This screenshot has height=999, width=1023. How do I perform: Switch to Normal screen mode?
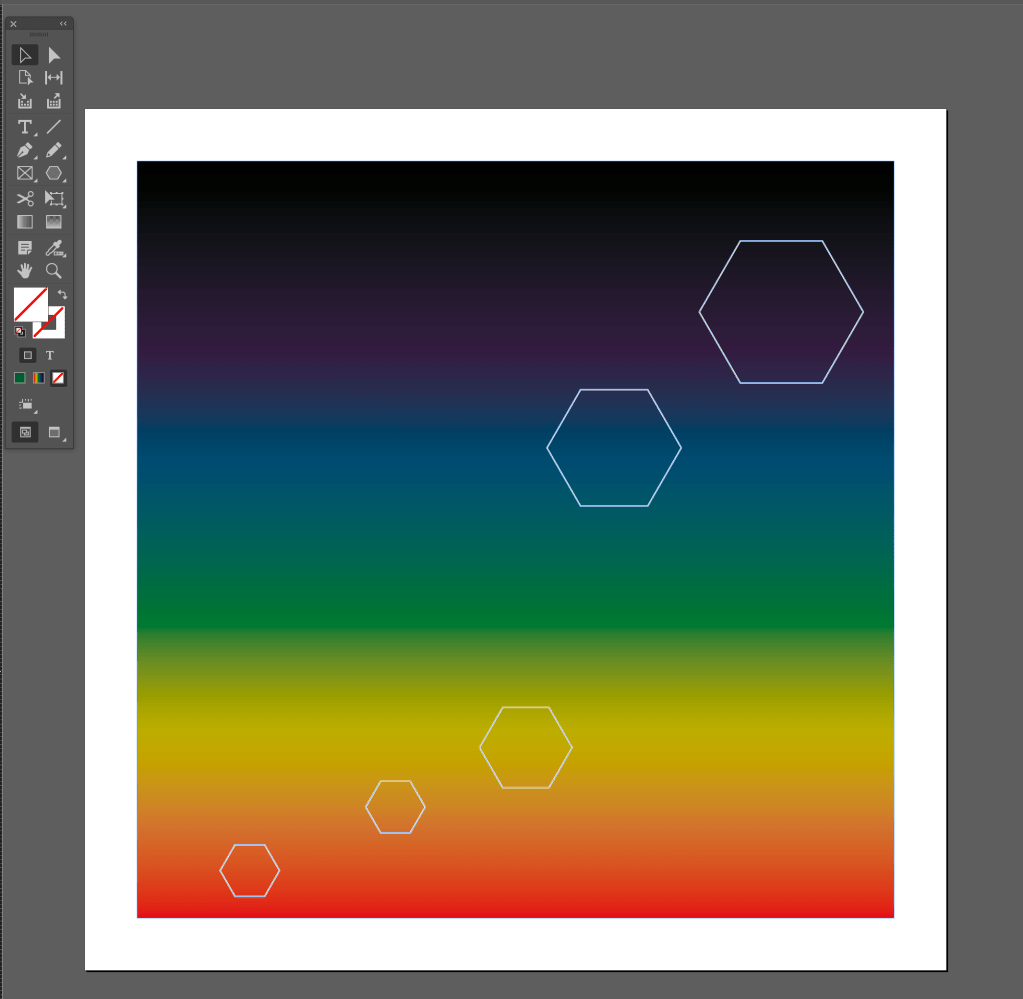coord(25,432)
